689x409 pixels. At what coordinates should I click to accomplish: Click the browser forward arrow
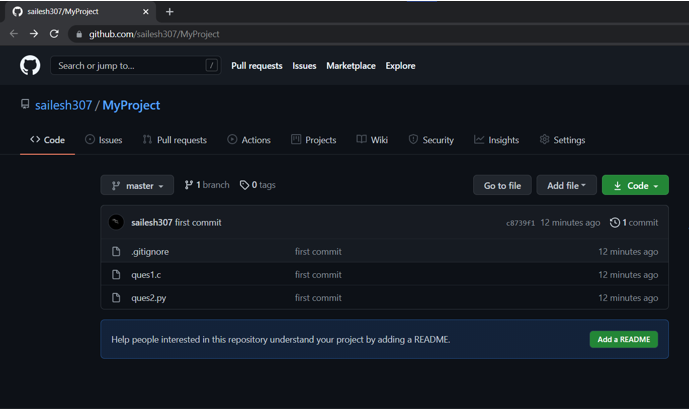coord(34,34)
